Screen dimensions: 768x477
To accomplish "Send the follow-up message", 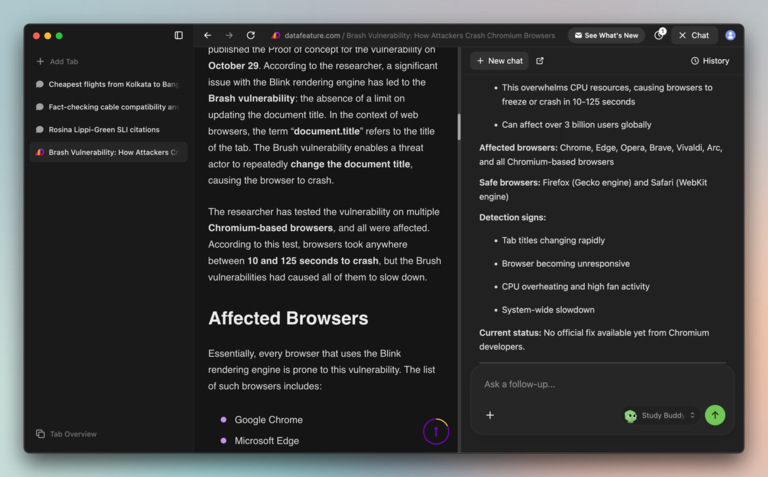I will pyautogui.click(x=715, y=415).
